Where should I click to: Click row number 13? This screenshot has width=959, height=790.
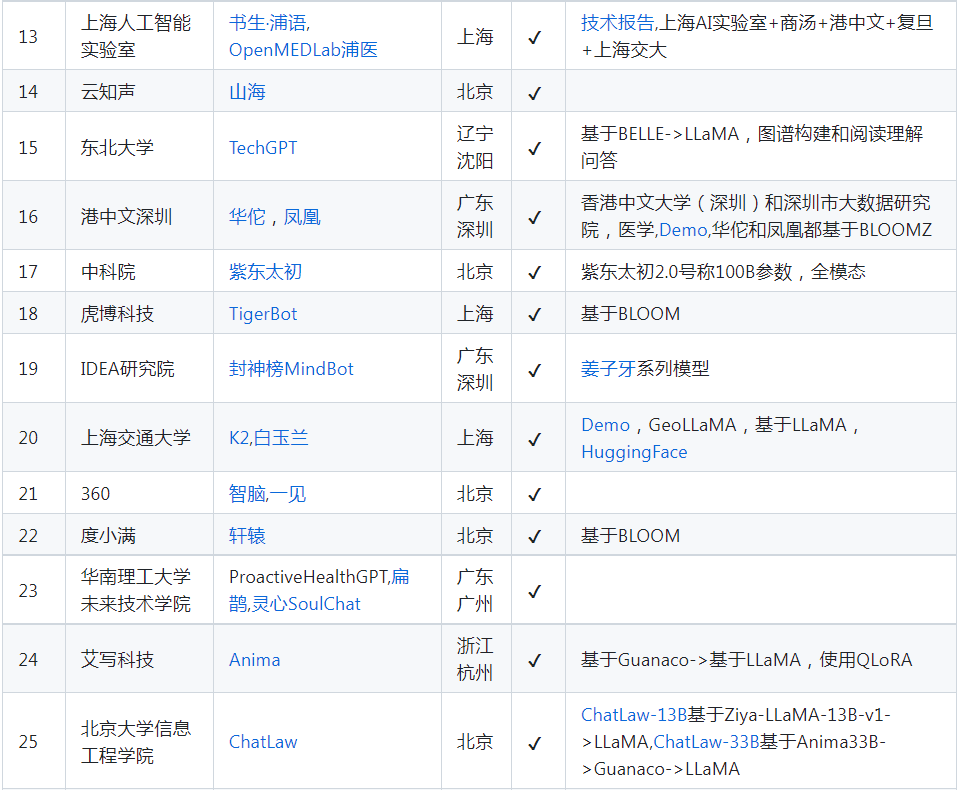(28, 37)
